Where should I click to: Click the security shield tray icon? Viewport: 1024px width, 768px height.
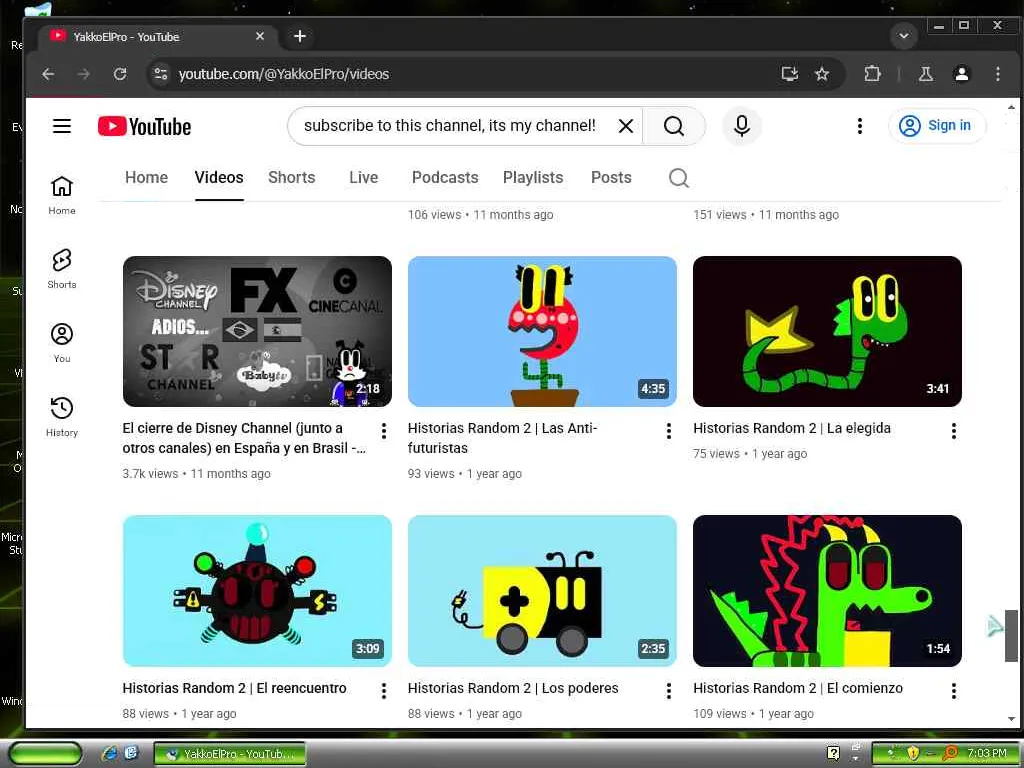tap(913, 754)
